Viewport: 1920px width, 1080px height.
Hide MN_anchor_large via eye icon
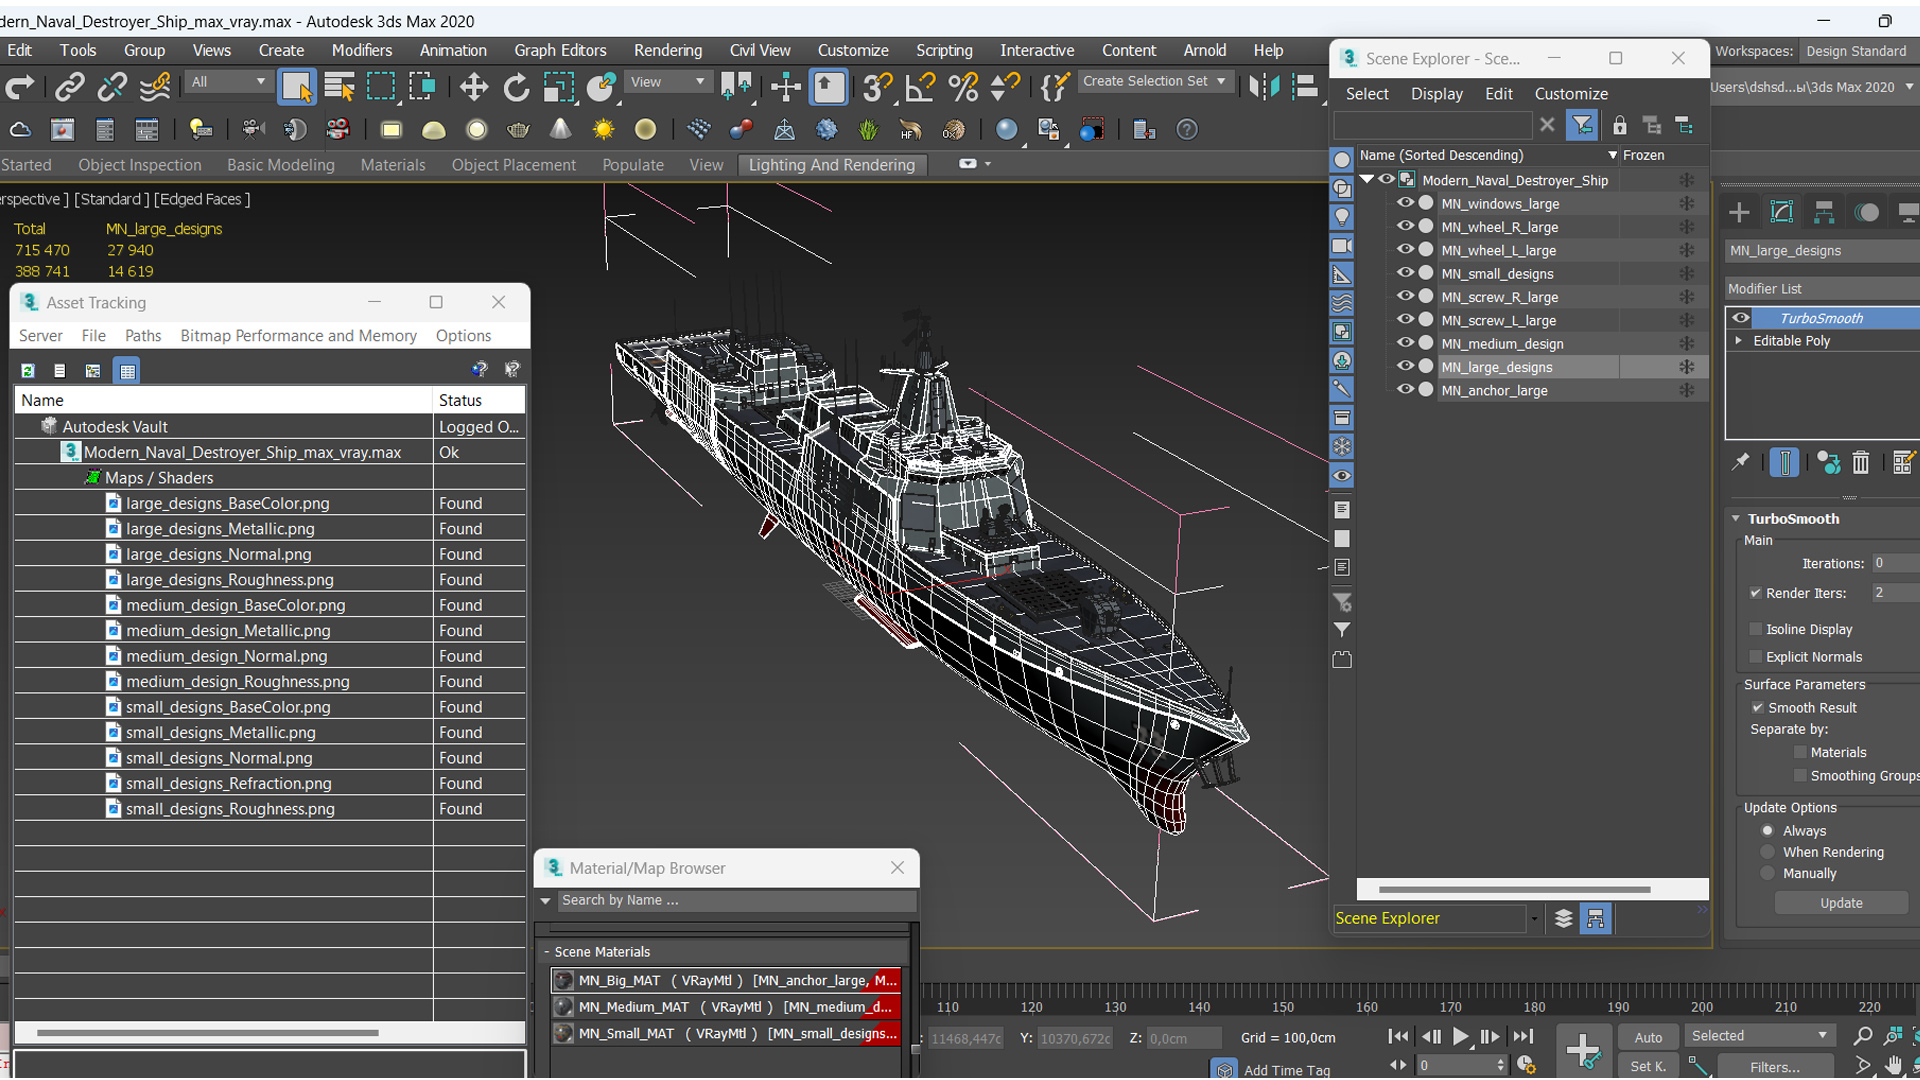point(1405,390)
